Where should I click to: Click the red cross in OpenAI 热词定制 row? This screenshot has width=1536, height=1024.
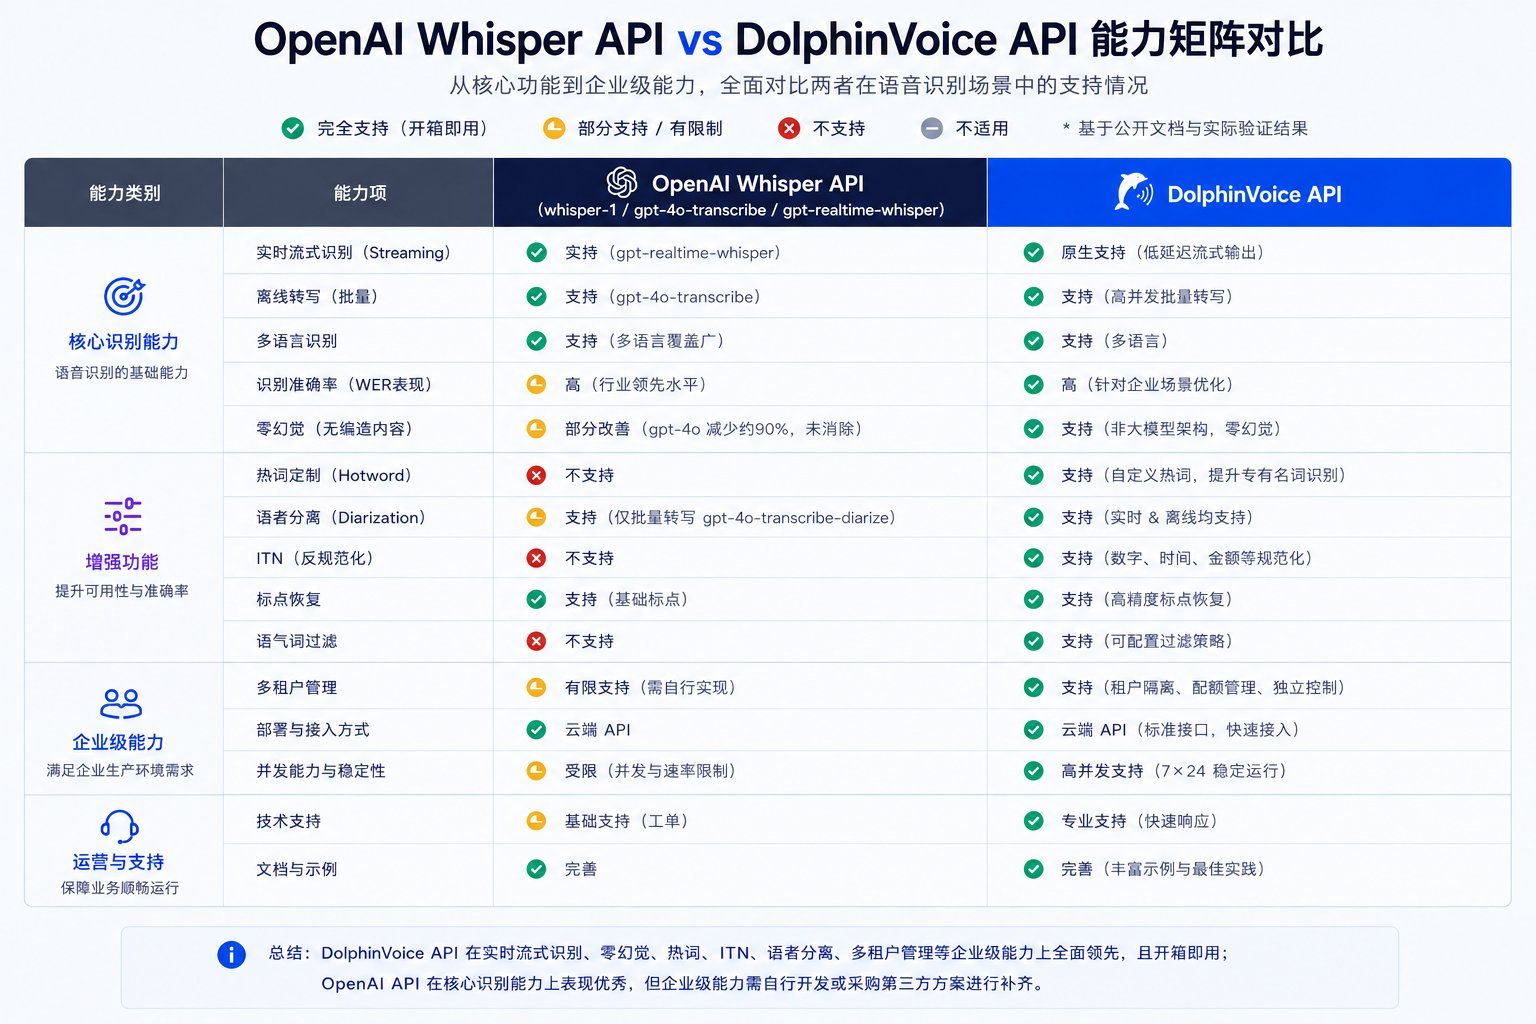536,475
